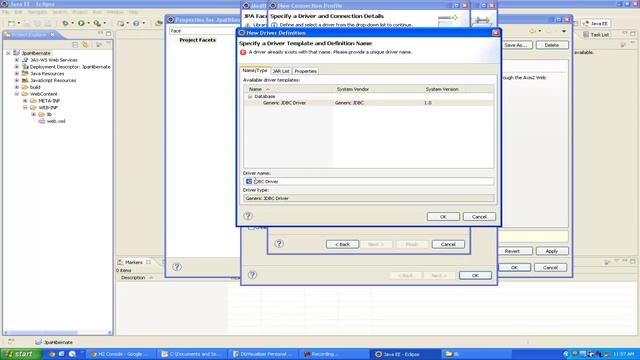This screenshot has height=360, width=640.
Task: Open help in New Connection Profile wizard
Action: [x=279, y=244]
